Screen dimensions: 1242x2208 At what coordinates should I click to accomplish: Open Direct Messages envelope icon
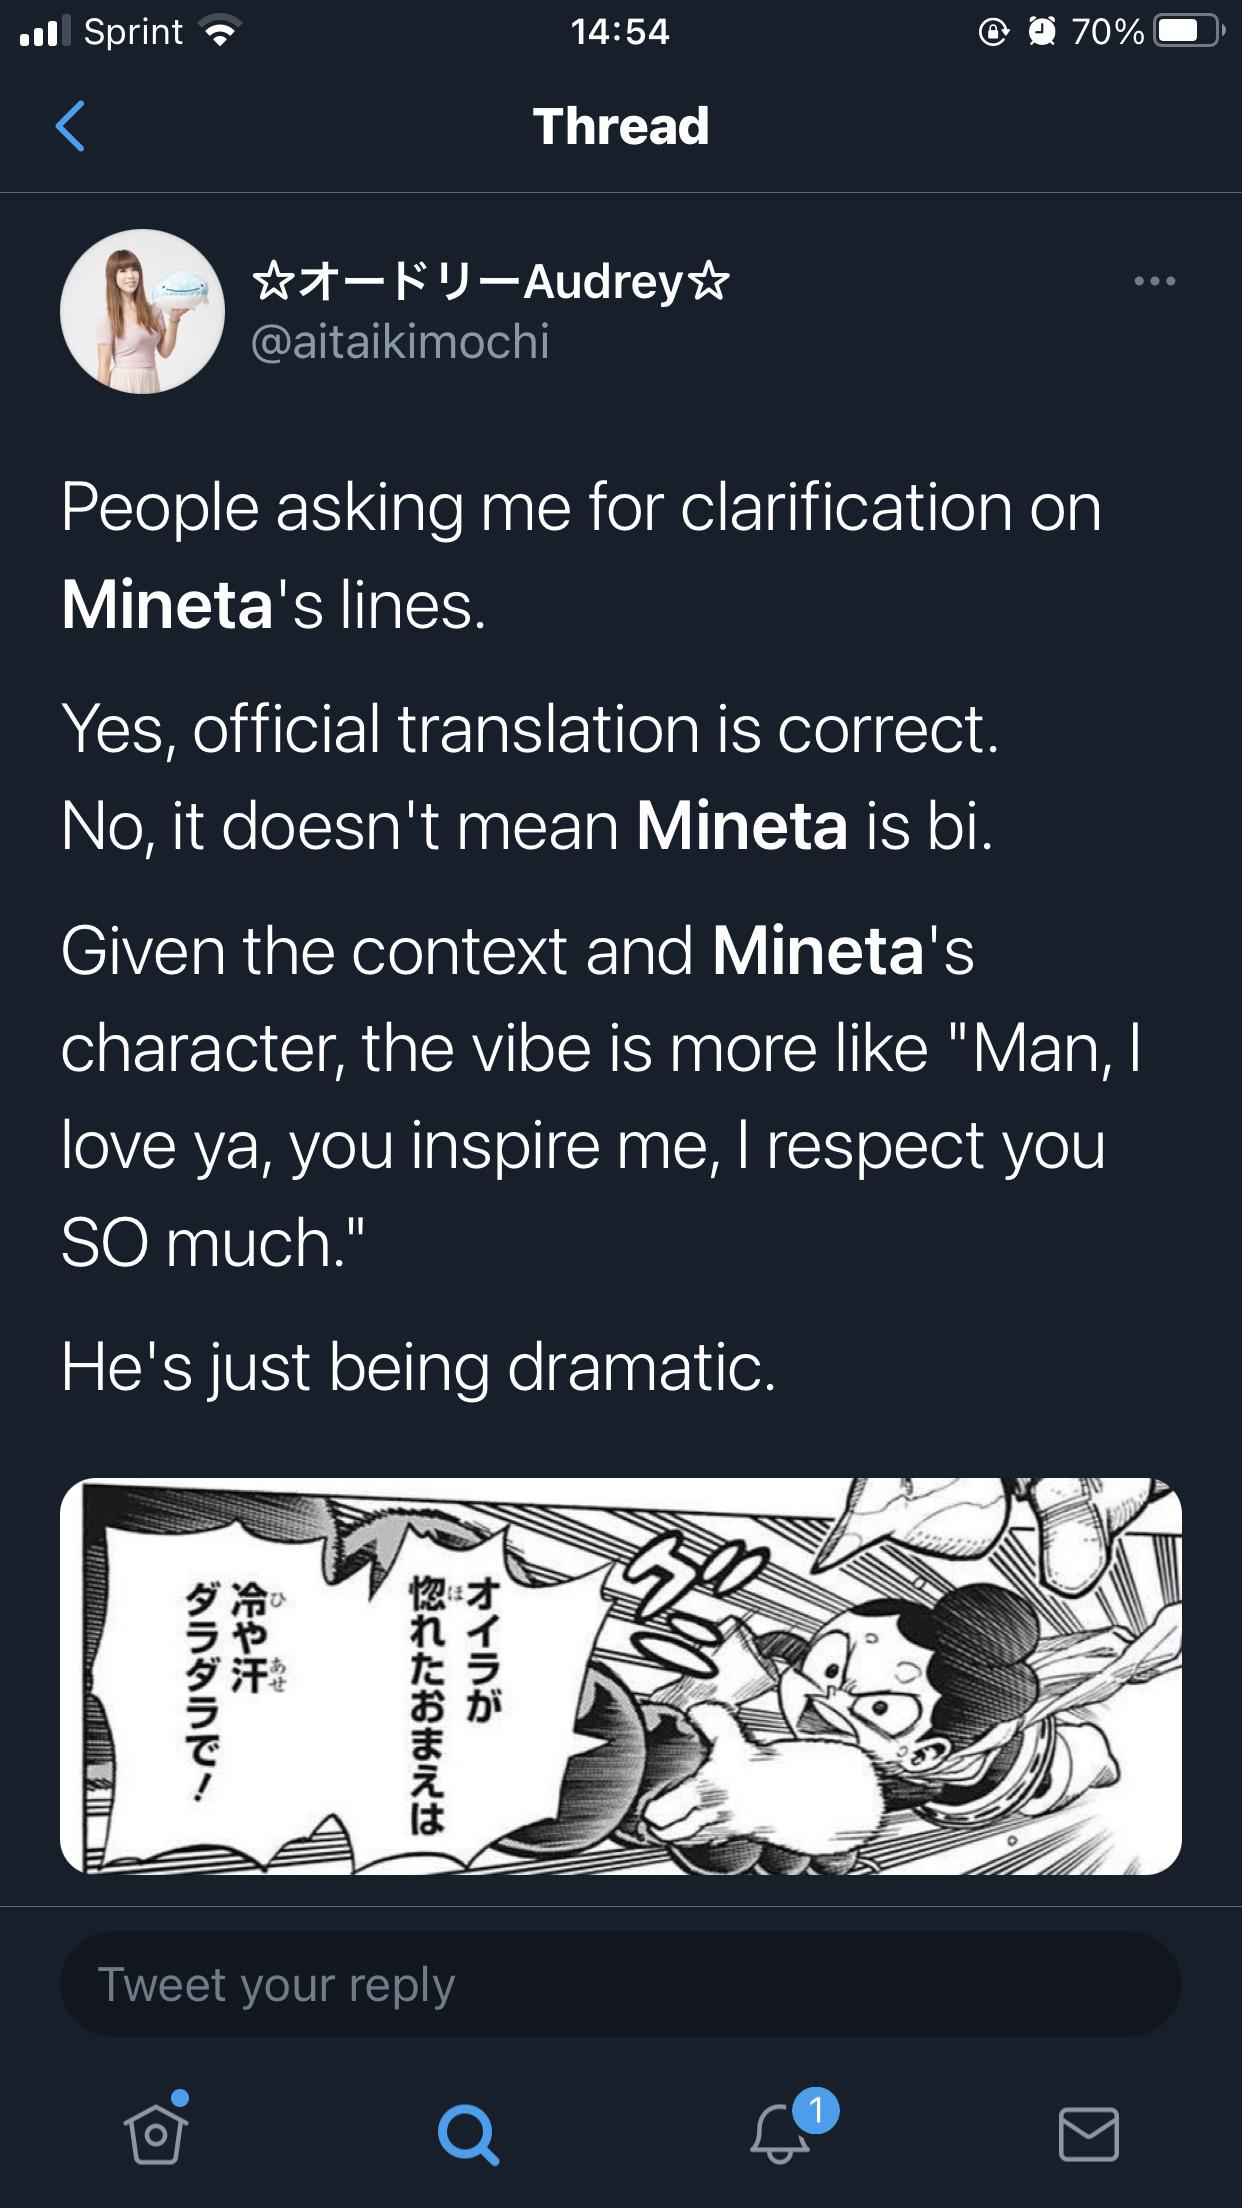tap(1088, 2133)
